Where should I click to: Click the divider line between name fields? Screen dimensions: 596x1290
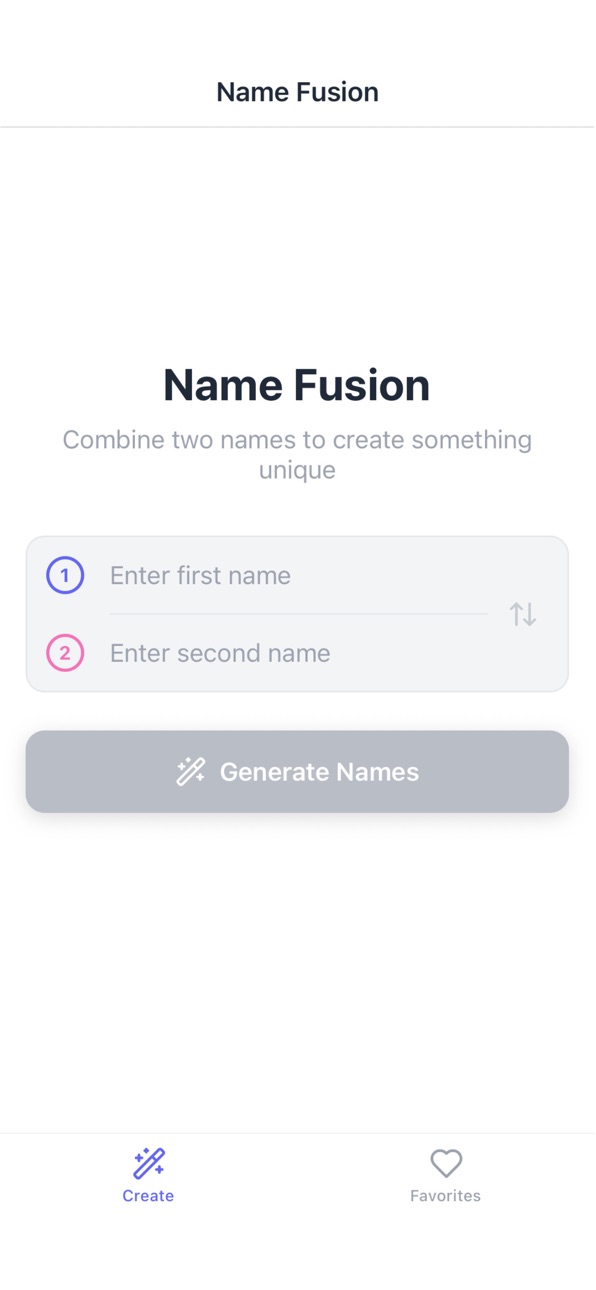(x=298, y=614)
